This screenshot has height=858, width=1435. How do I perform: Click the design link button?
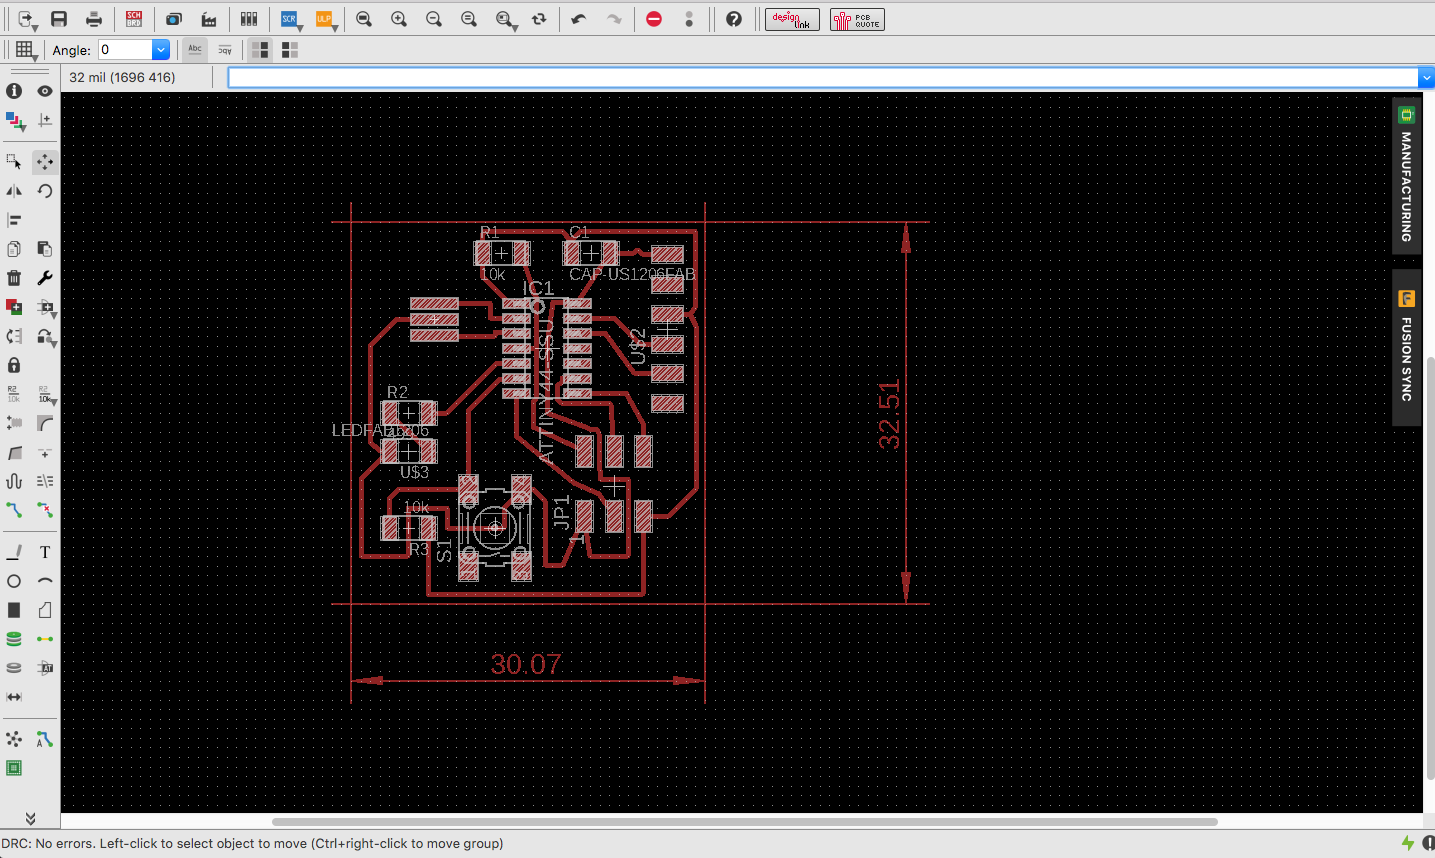[x=792, y=19]
